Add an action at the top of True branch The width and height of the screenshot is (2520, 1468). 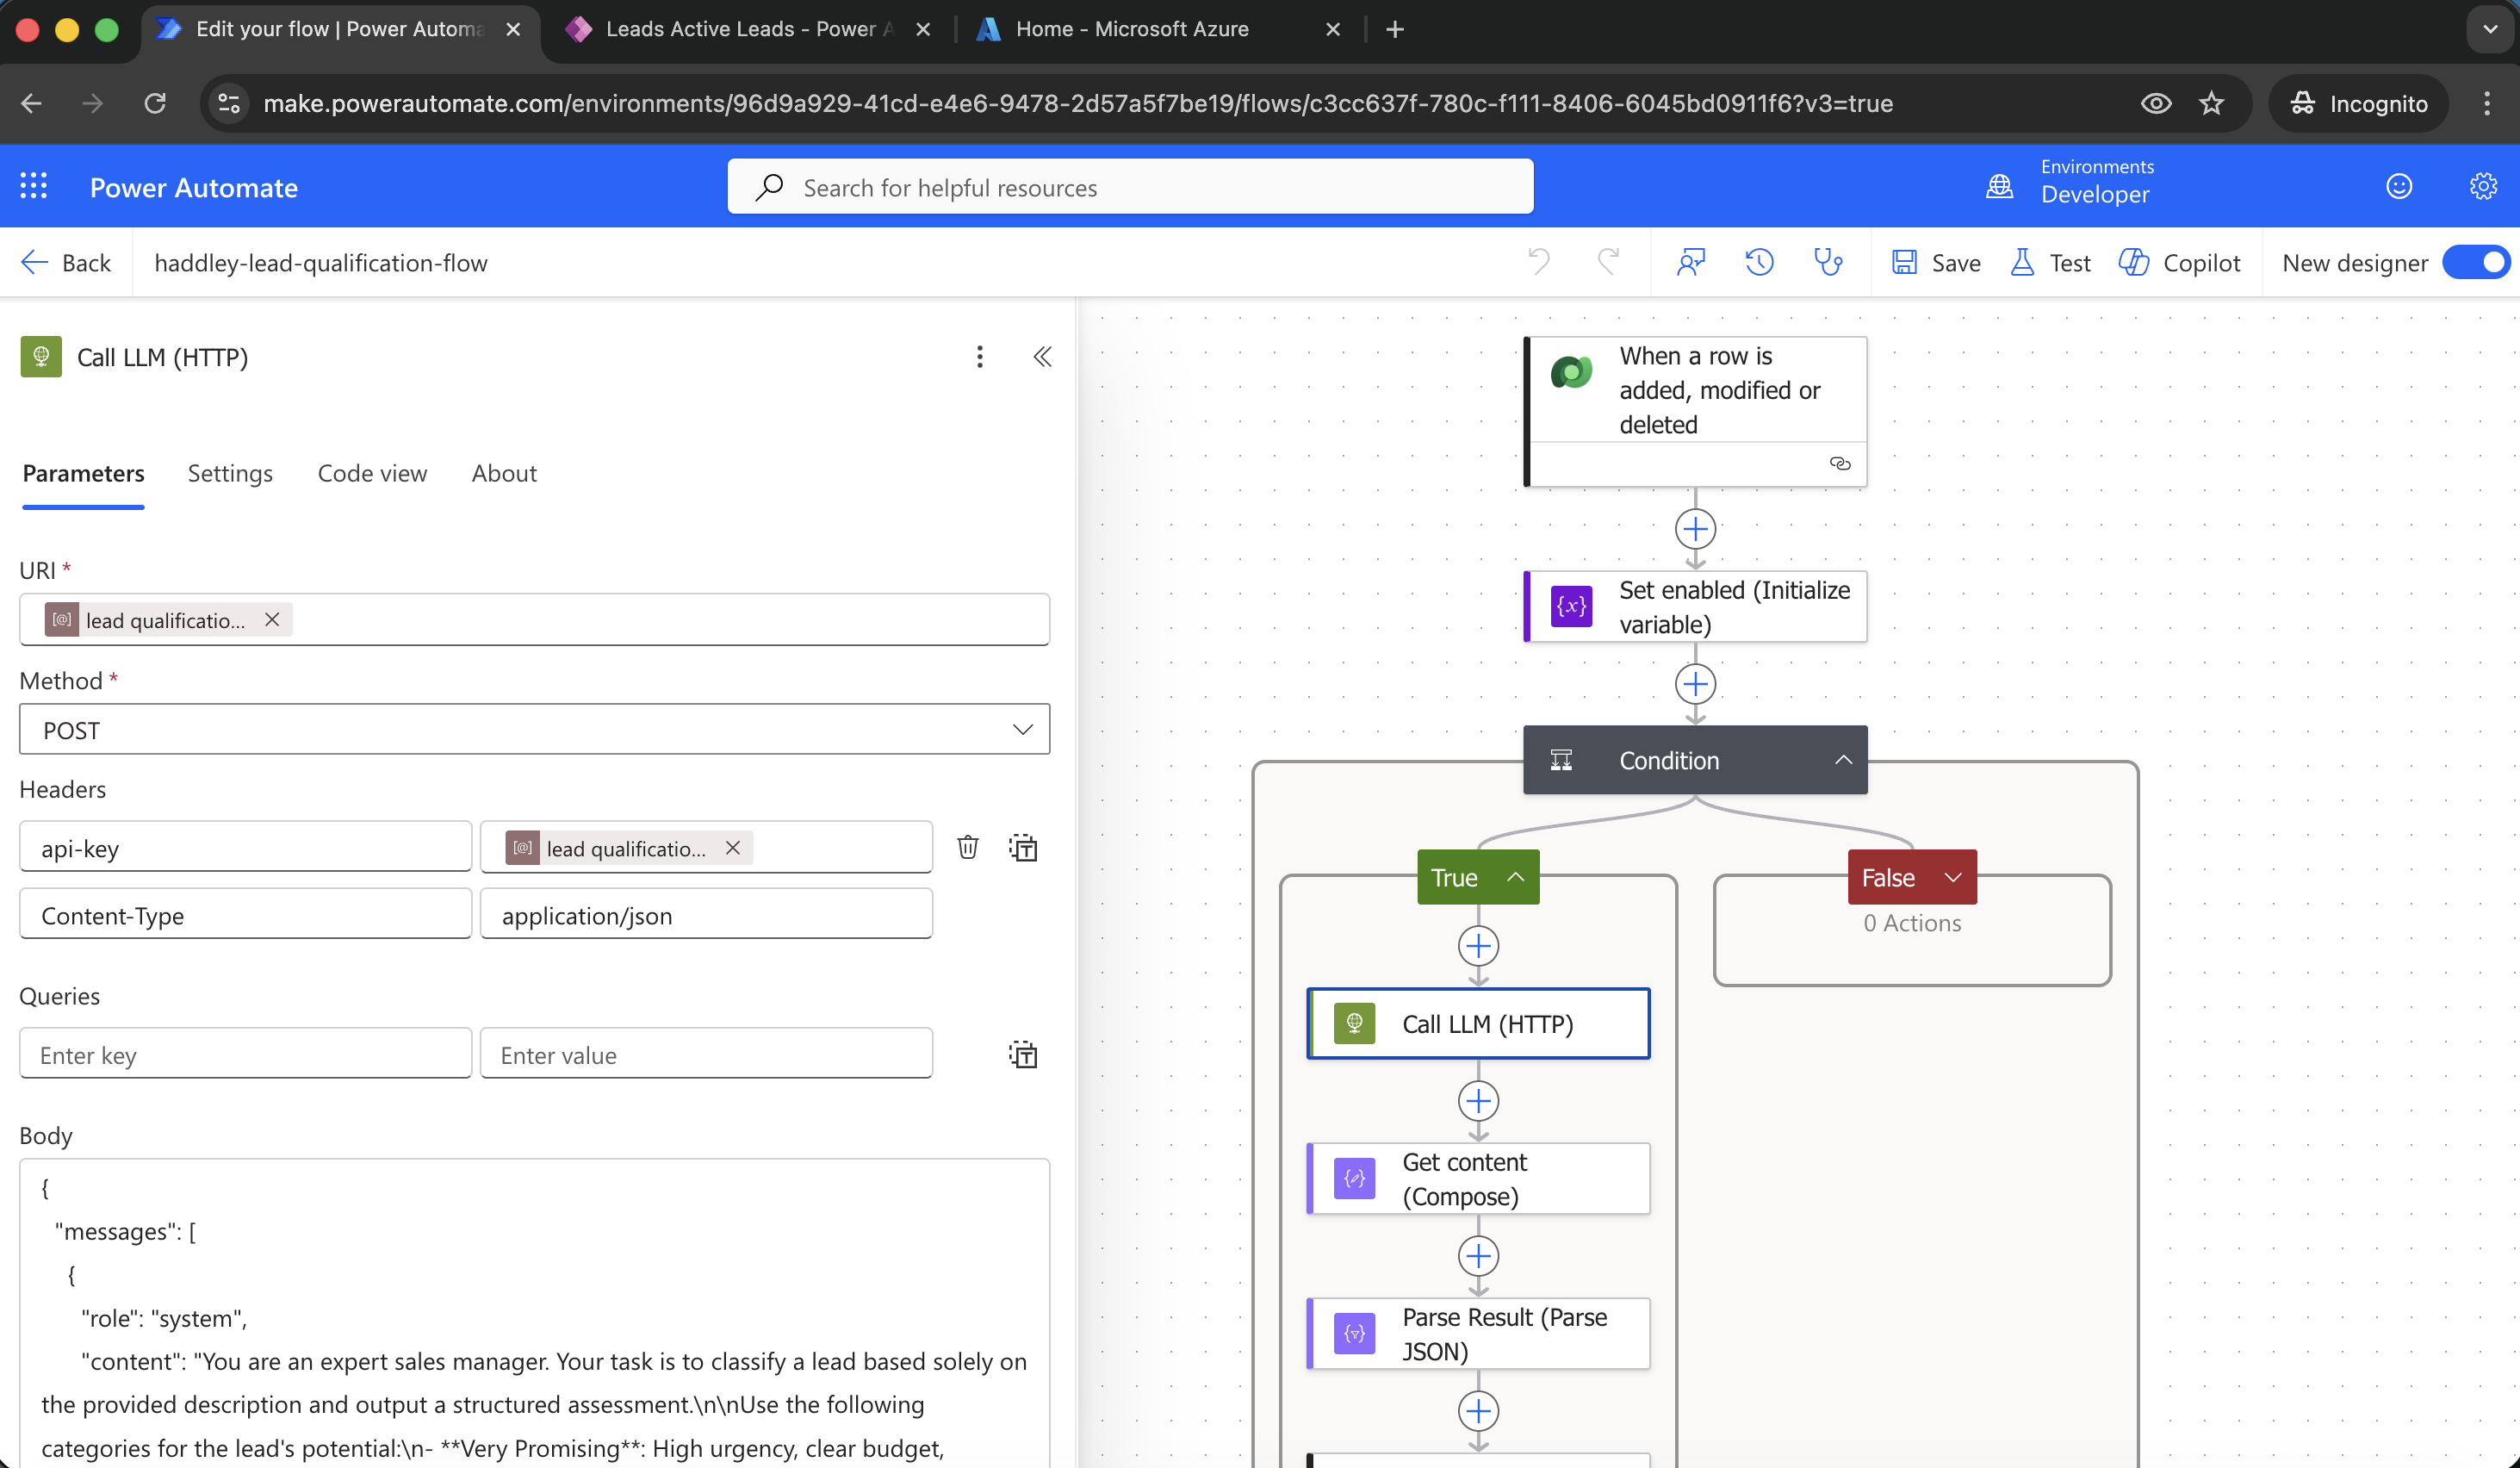tap(1478, 946)
